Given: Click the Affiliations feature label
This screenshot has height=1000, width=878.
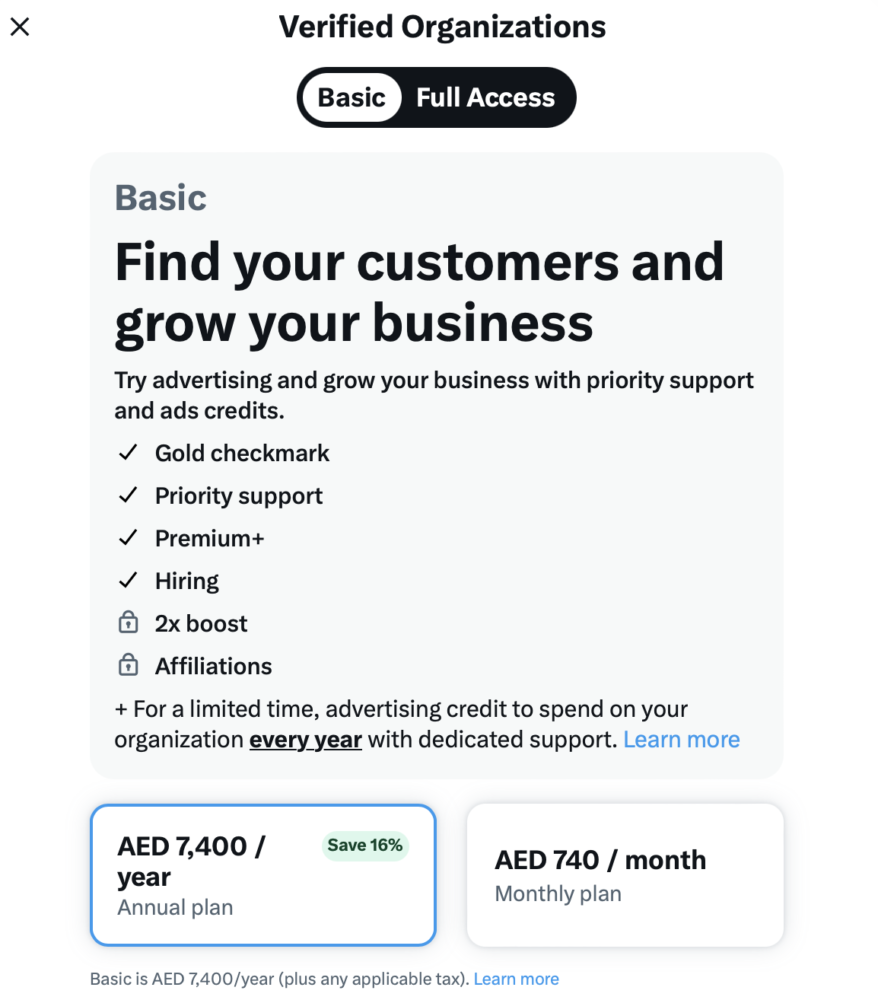Looking at the screenshot, I should click(213, 666).
